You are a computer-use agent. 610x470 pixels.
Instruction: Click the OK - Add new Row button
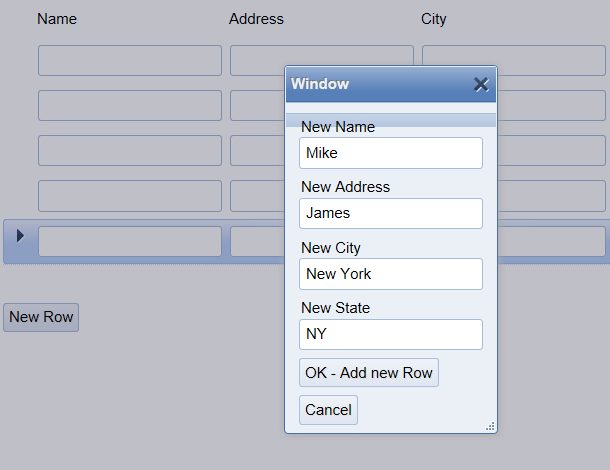(x=369, y=373)
